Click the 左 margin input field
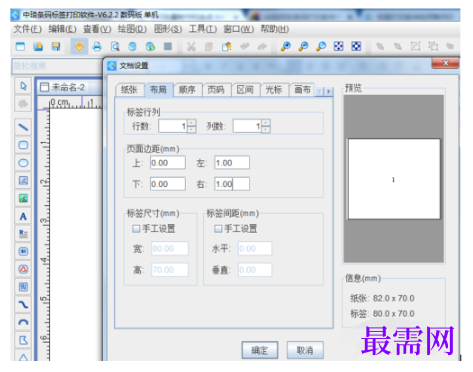The width and height of the screenshot is (473, 372). point(232,163)
